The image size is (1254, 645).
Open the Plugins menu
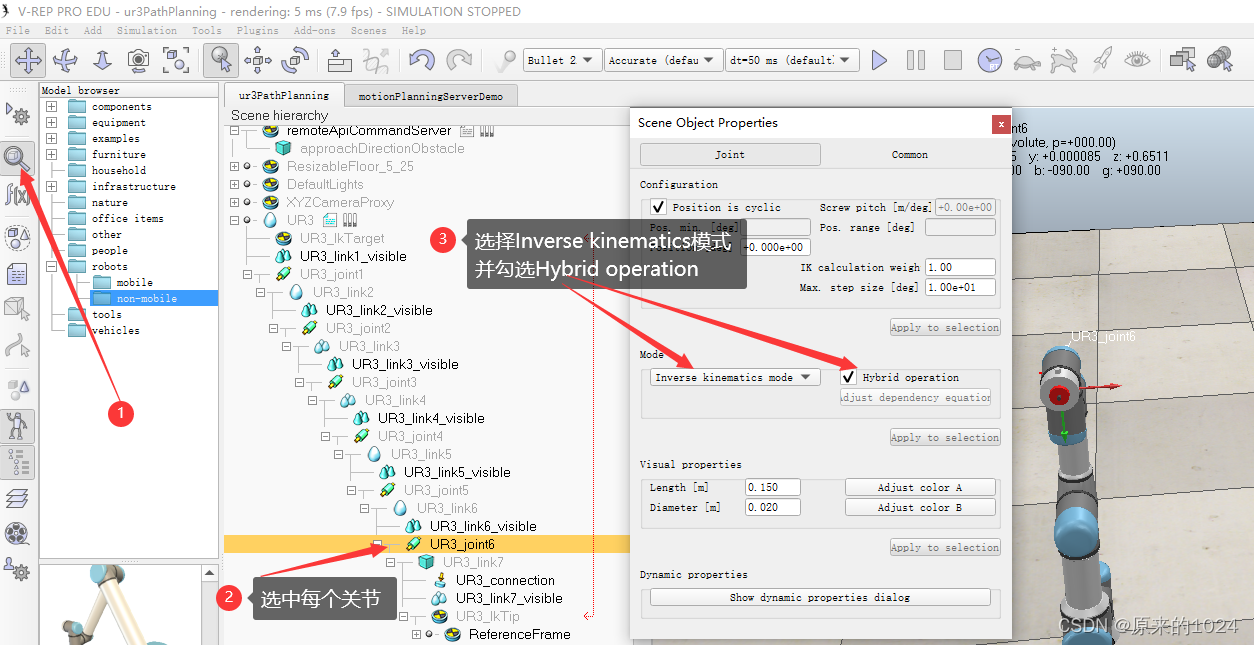coord(258,31)
